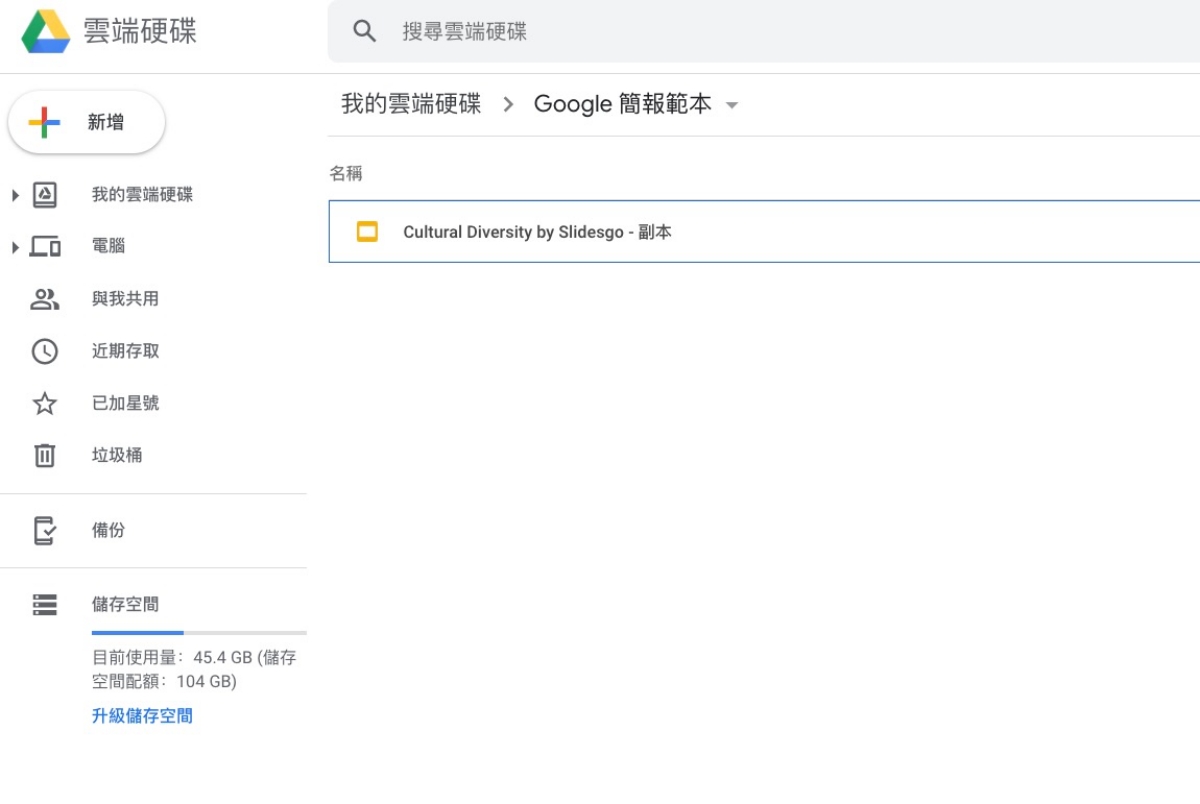Open the 垃圾桶 trash icon
Viewport: 1200px width, 804px height.
45,455
